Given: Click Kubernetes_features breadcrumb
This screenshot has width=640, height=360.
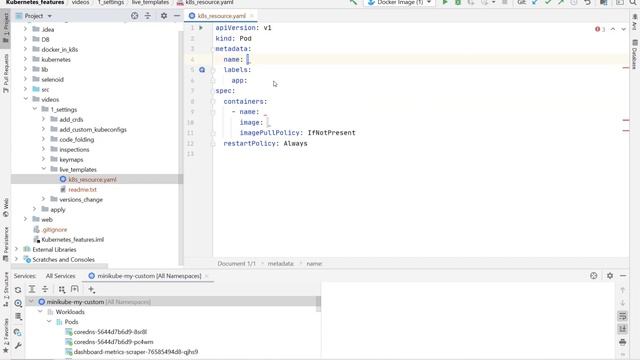Looking at the screenshot, I should tap(35, 2).
